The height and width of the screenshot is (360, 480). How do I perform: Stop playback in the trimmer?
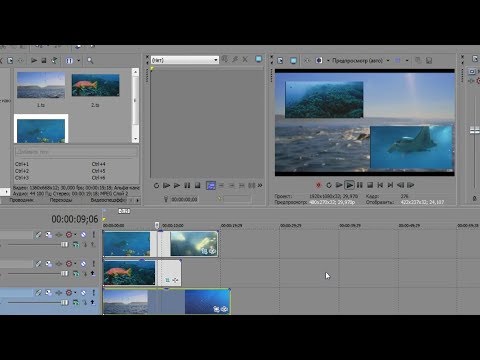pyautogui.click(x=197, y=185)
